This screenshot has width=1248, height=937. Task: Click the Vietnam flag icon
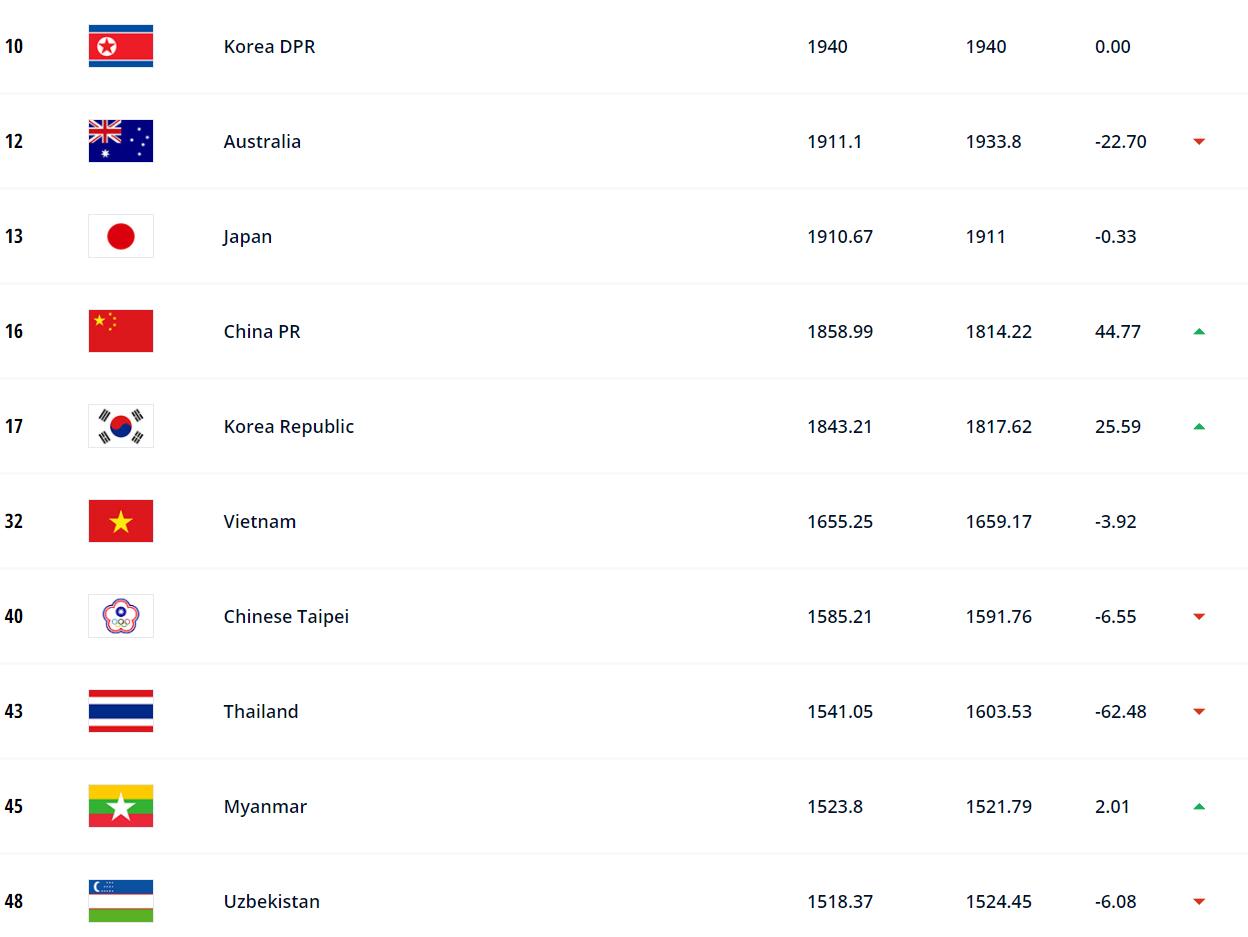(121, 521)
